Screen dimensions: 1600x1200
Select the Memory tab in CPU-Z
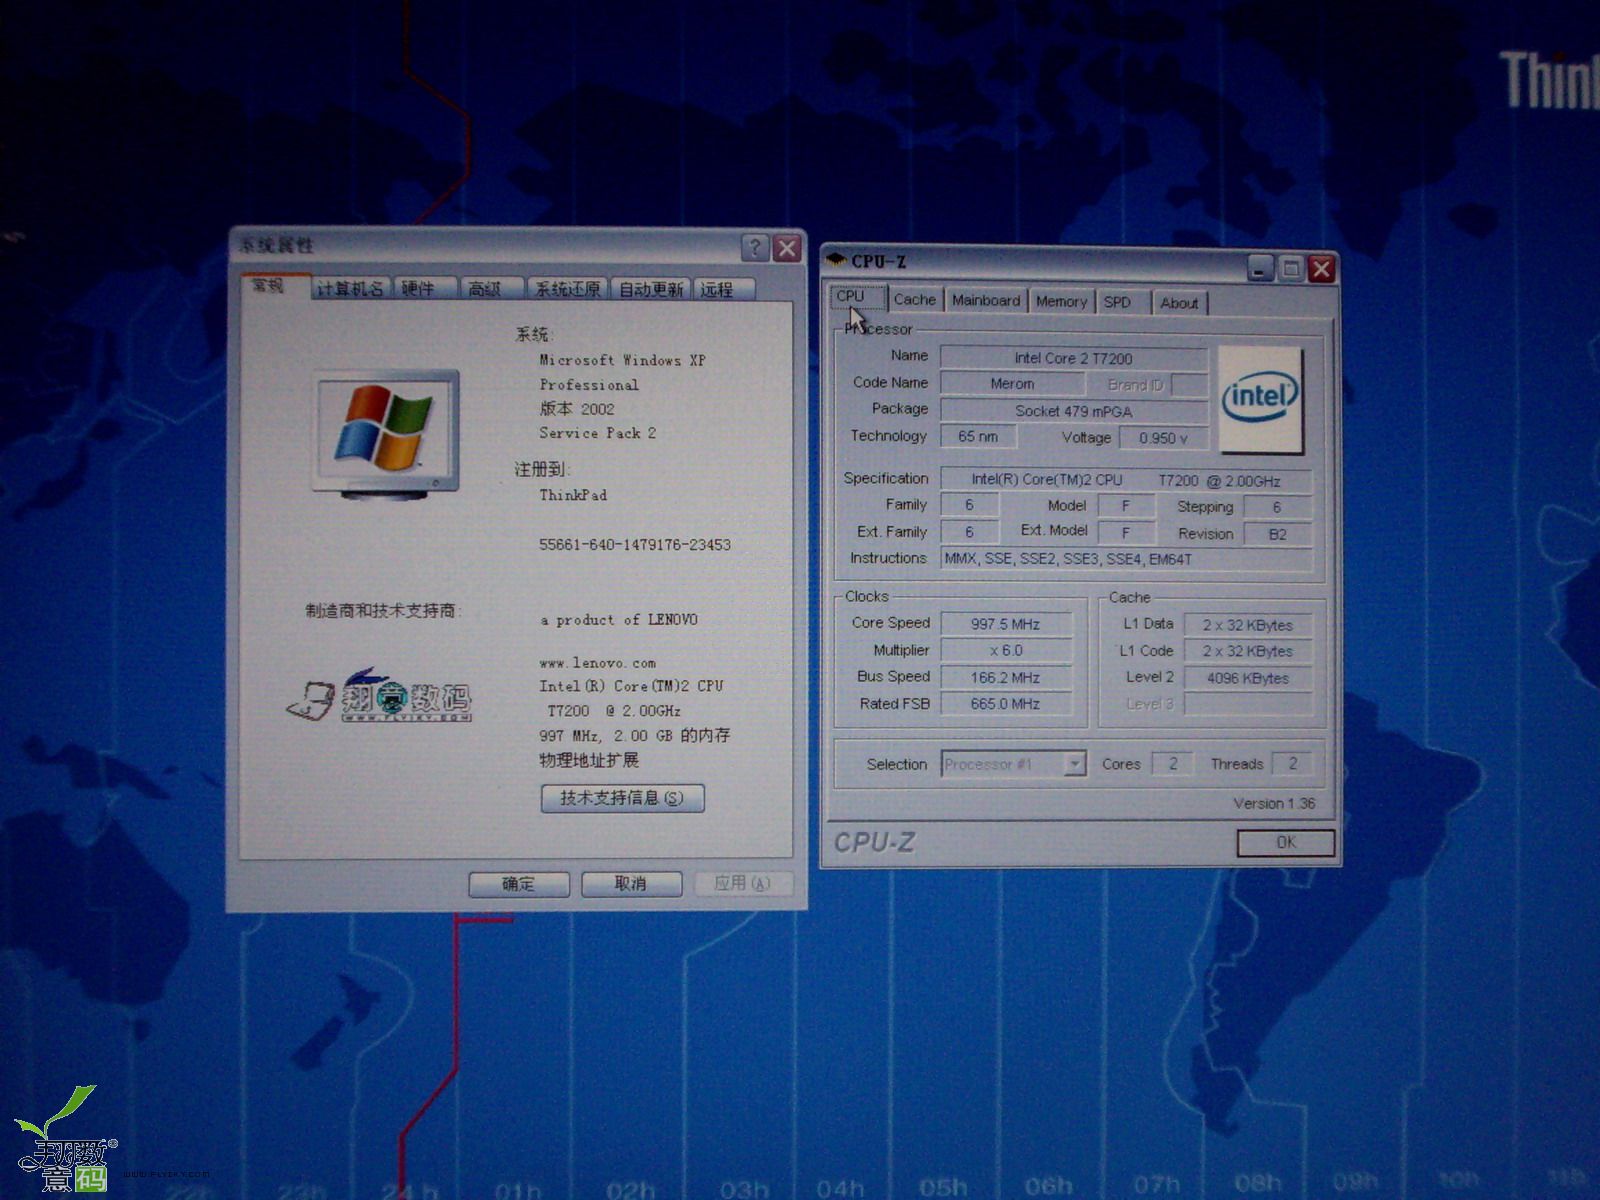pos(1061,302)
